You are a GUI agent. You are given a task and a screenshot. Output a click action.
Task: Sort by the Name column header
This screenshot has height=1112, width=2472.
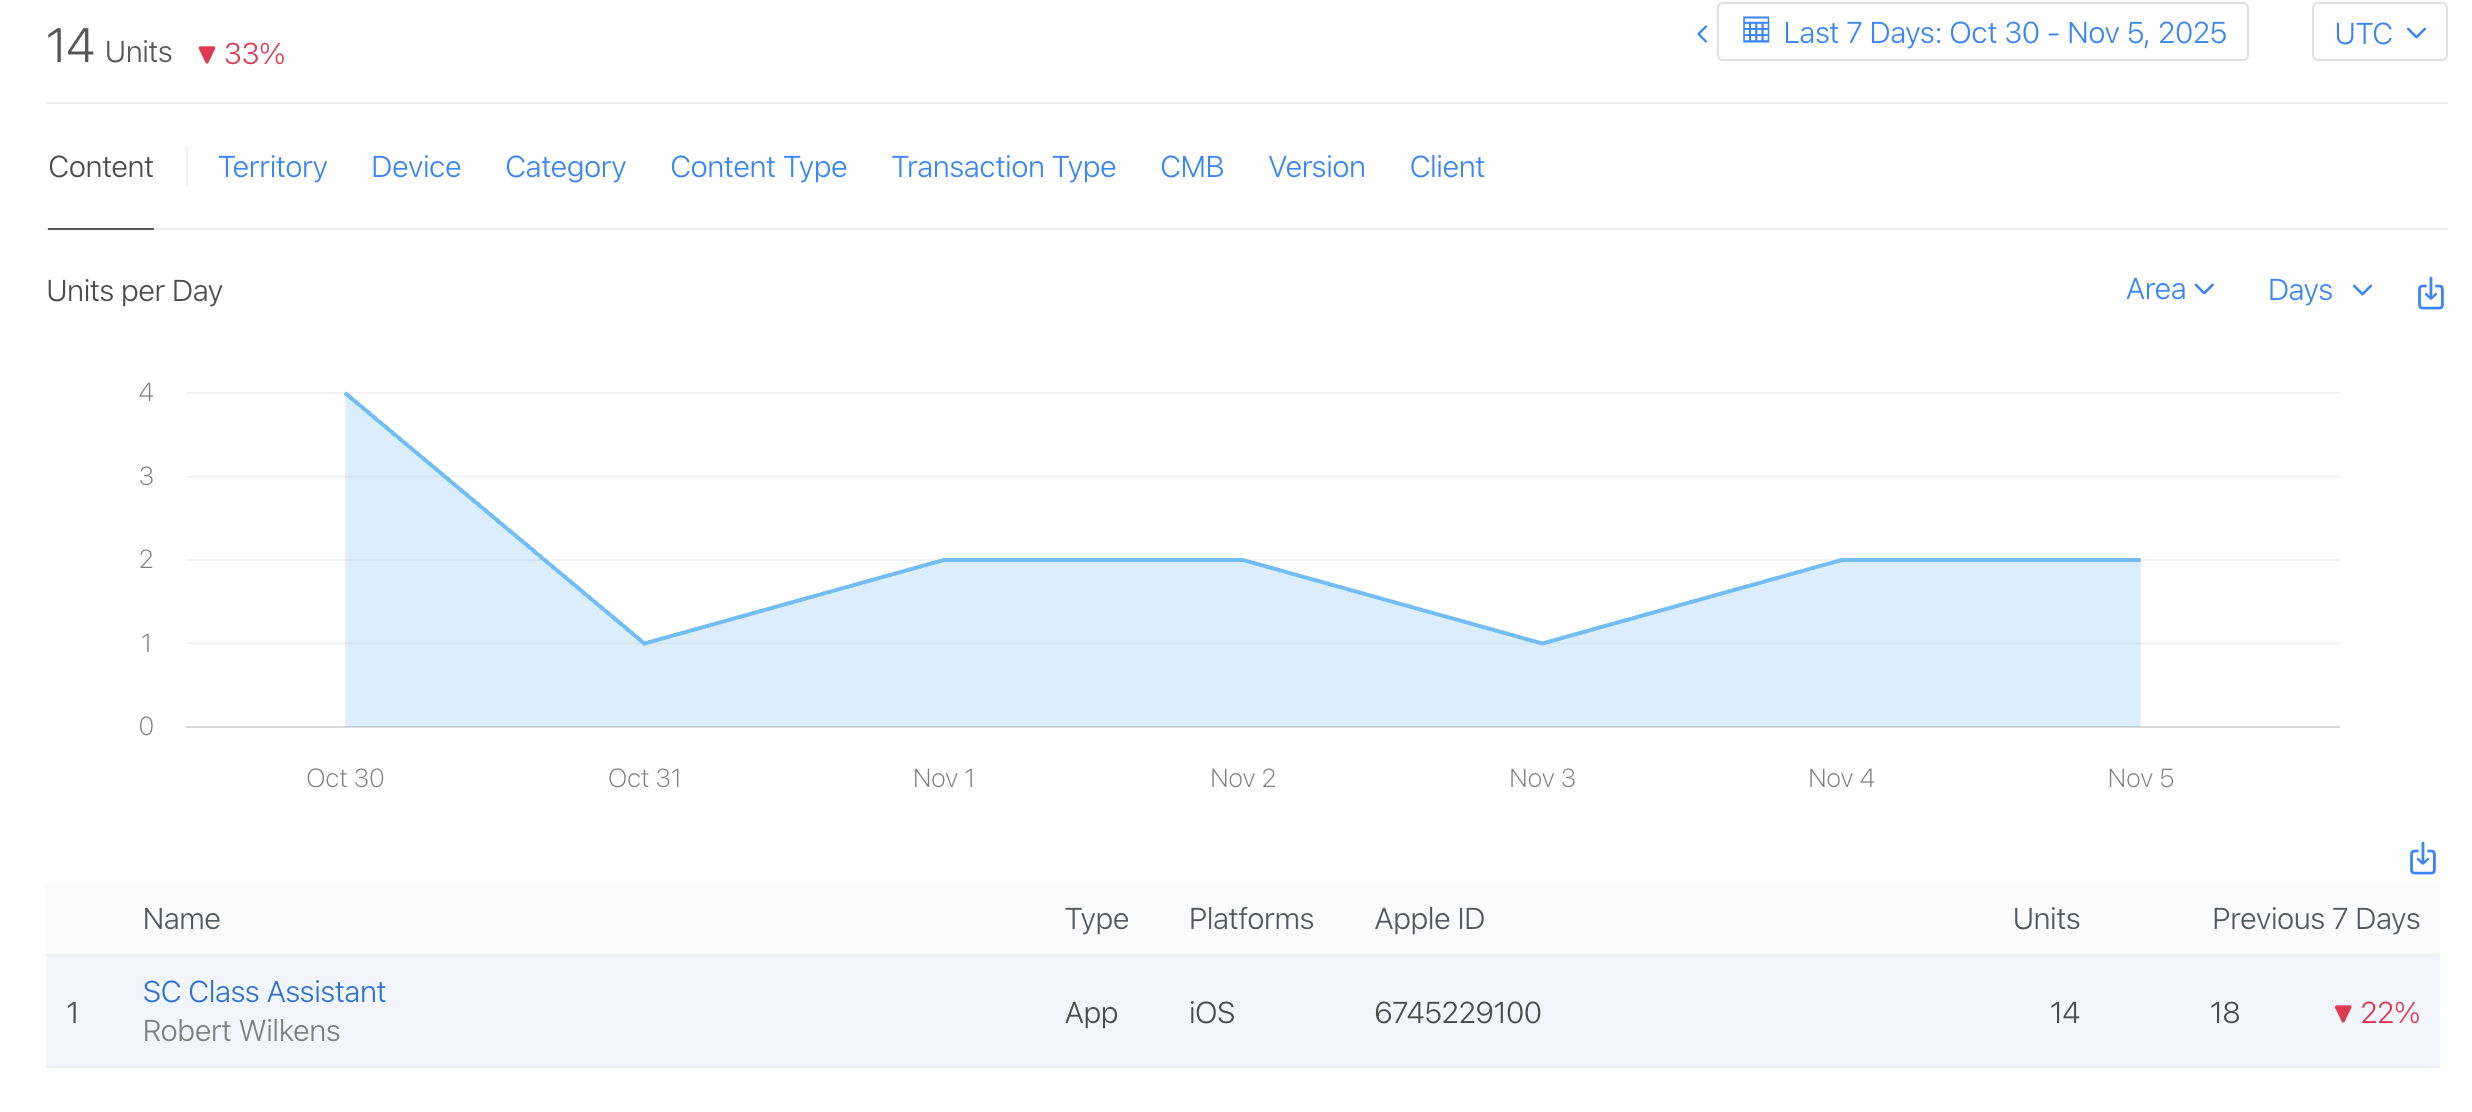(x=181, y=918)
